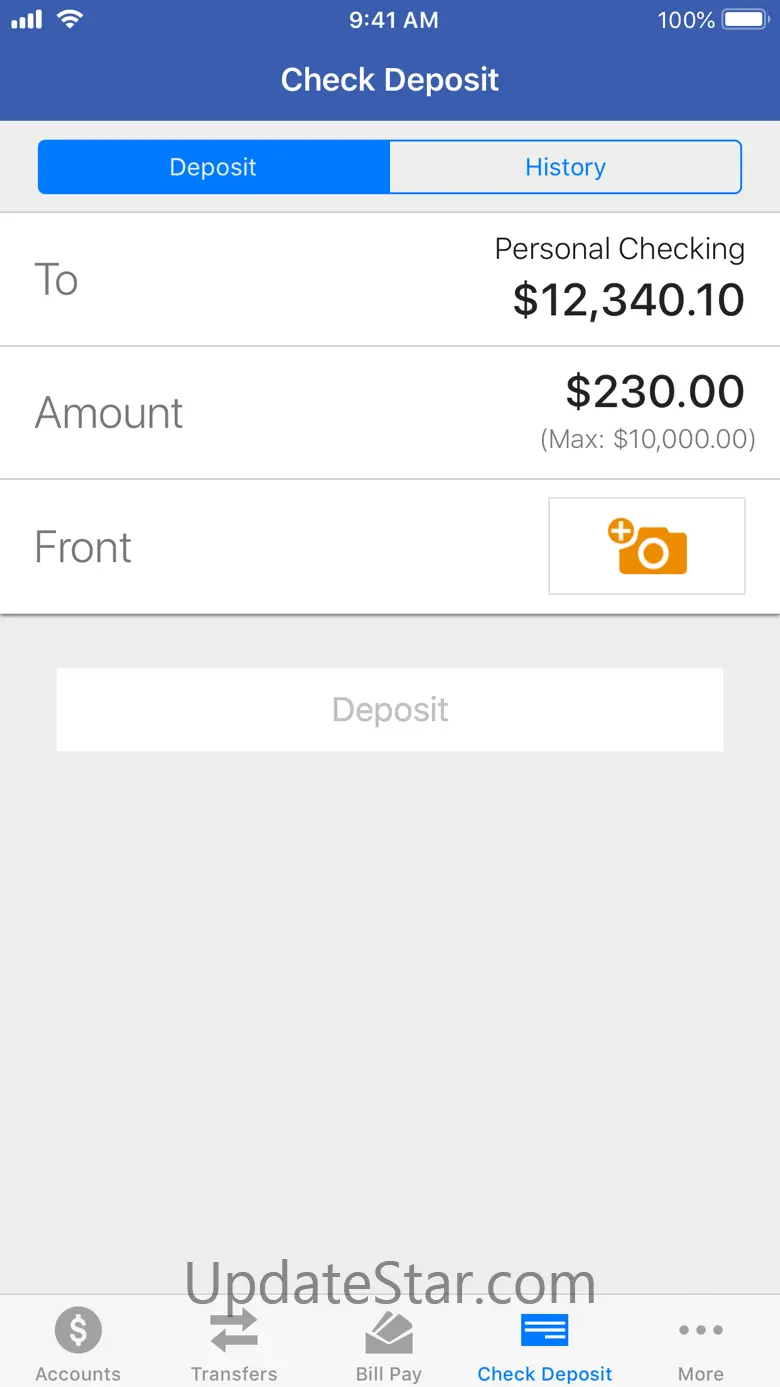780x1387 pixels.
Task: Select the Deposit segment tab
Action: [213, 167]
